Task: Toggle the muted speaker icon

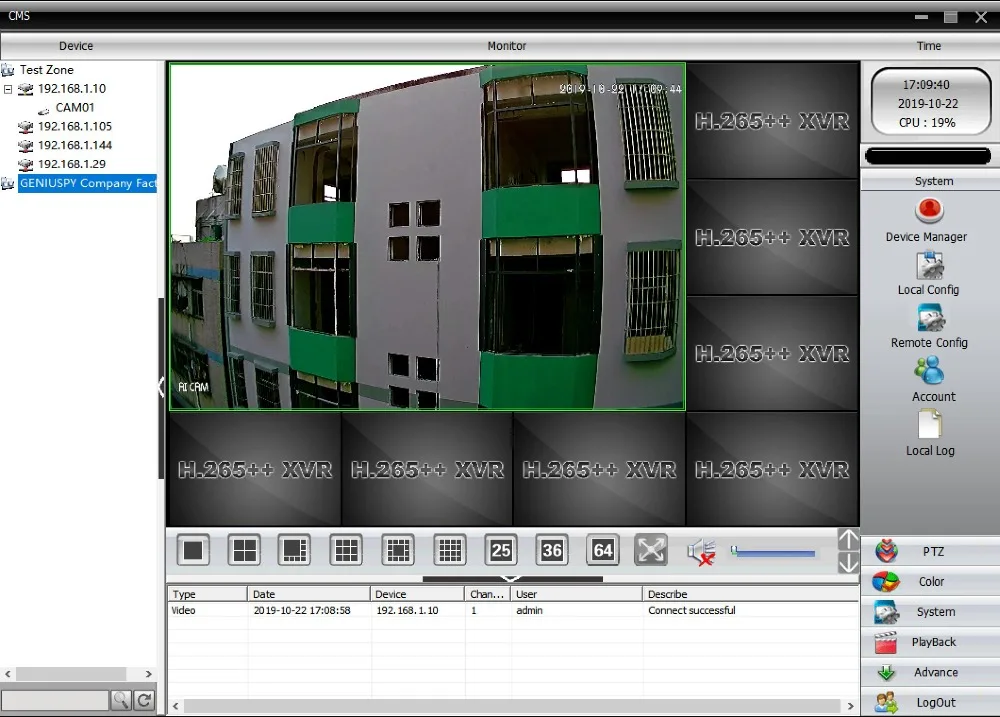Action: (702, 551)
